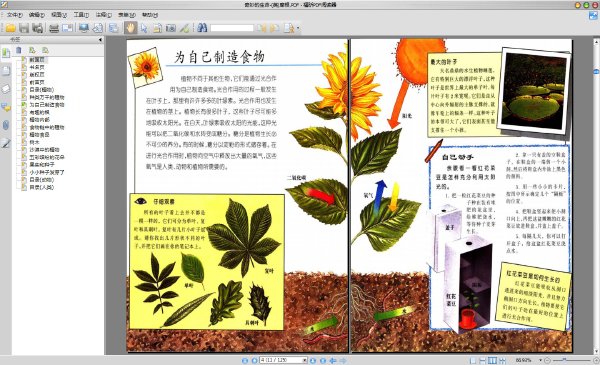Go to the next page
The height and width of the screenshot is (365, 600).
tap(313, 360)
